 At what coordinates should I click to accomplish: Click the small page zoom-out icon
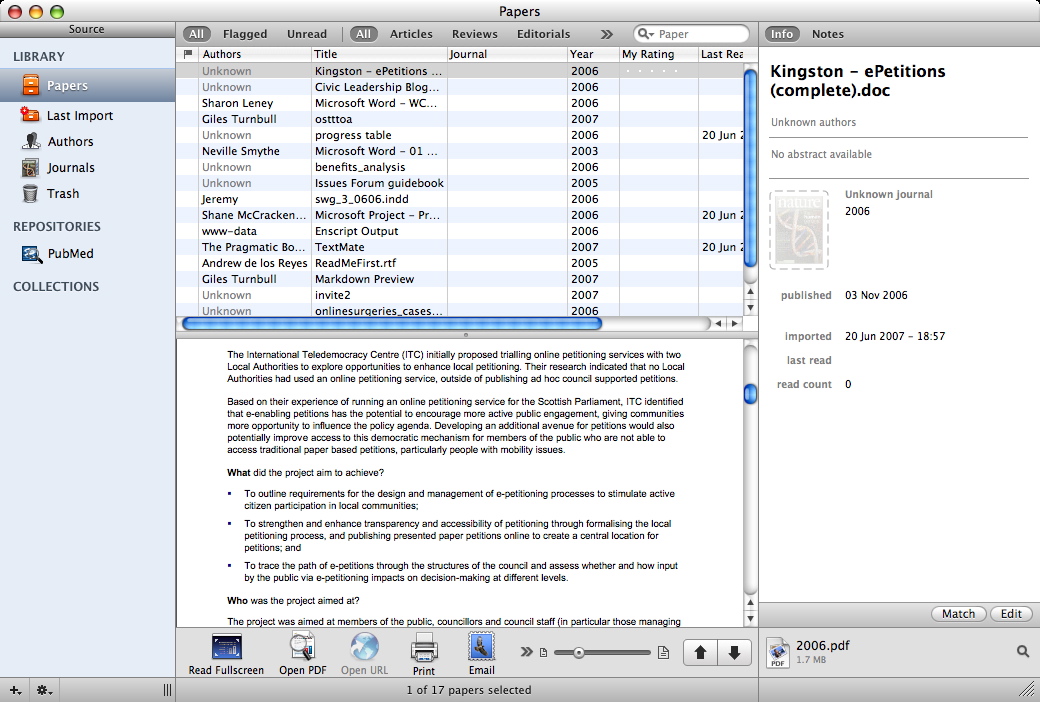coord(543,653)
